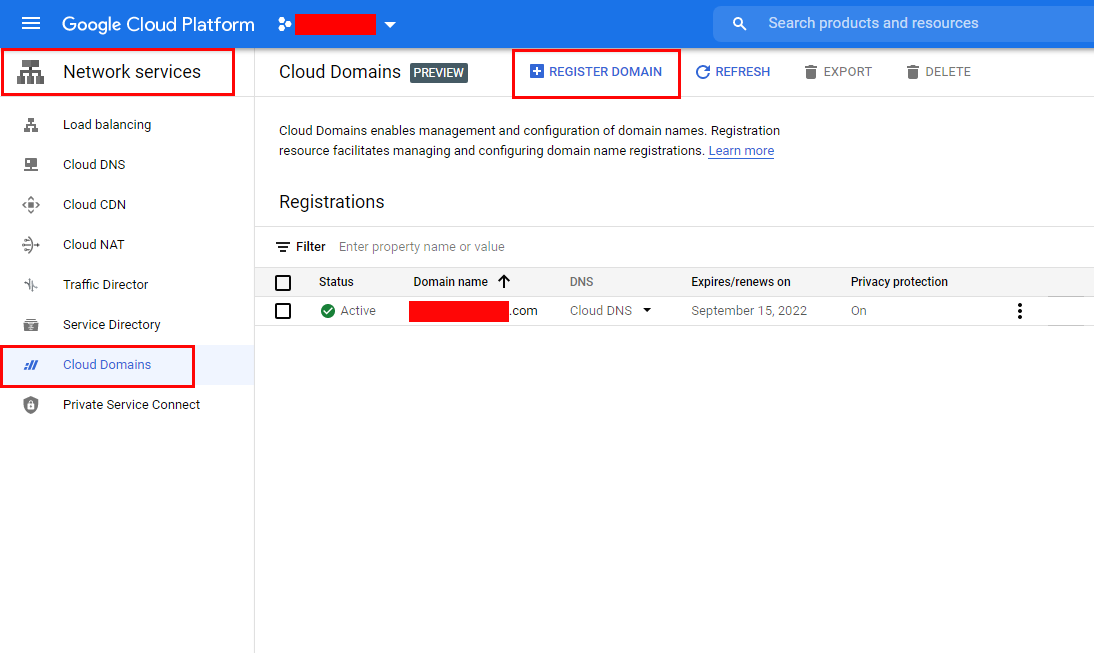The height and width of the screenshot is (653, 1094).
Task: Sort by the Domain name column header
Action: 450,282
